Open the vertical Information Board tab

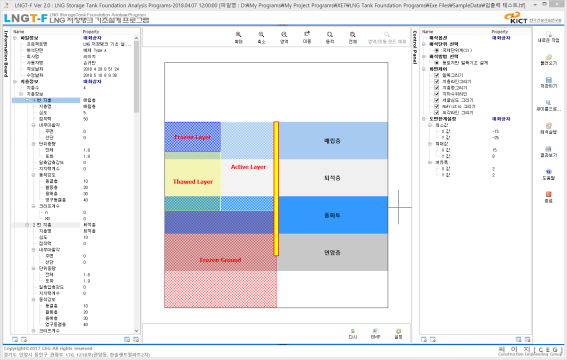tap(6, 53)
